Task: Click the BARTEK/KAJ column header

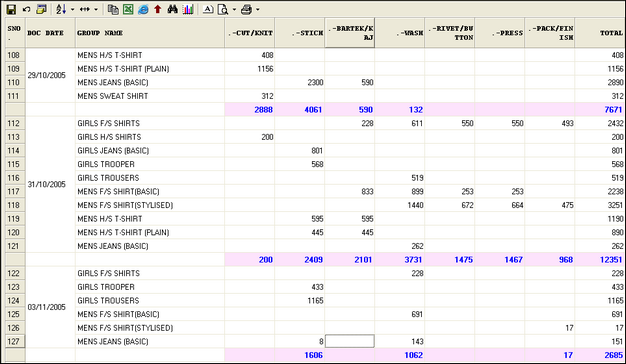Action: click(350, 33)
